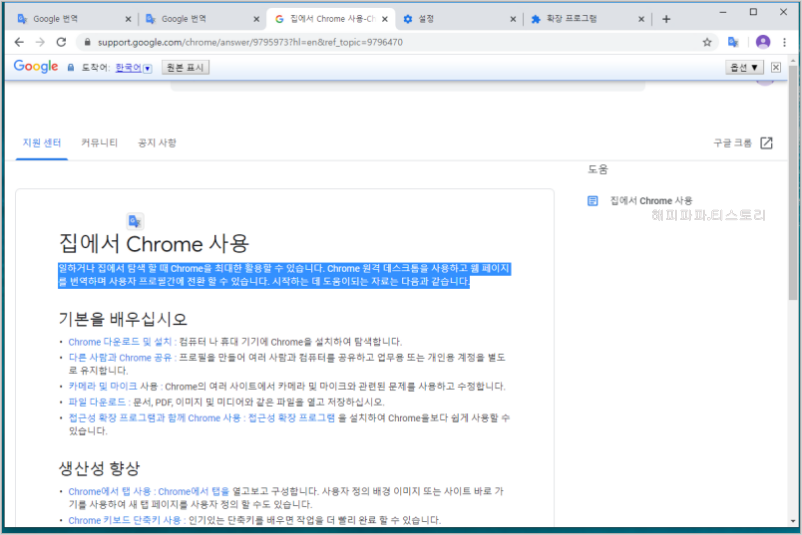Open the profile avatar in Chrome toolbar
The image size is (802, 535).
(x=763, y=42)
